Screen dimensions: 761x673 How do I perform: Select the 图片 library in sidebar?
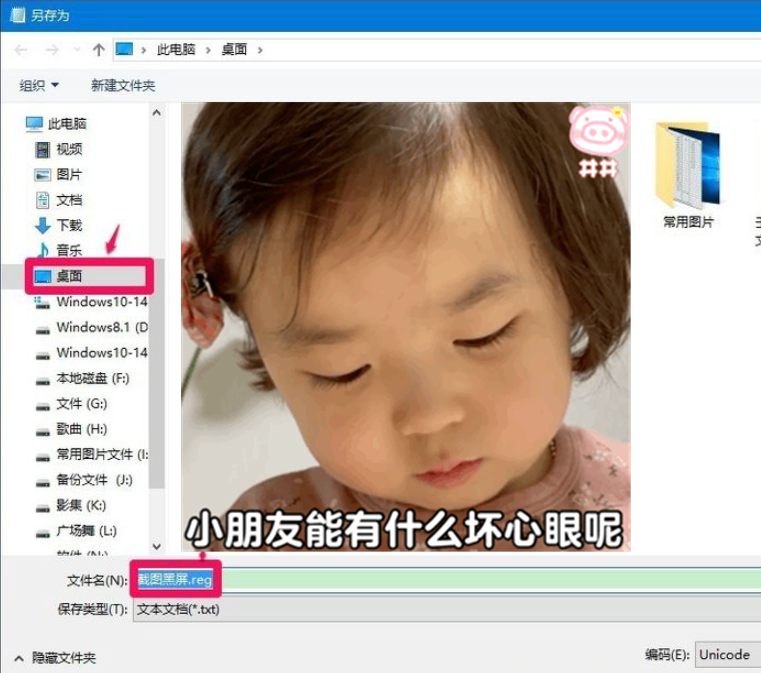[x=69, y=174]
